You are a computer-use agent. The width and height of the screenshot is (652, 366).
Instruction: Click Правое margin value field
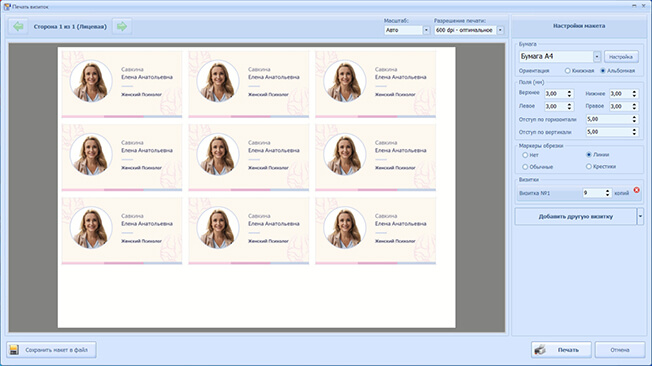pyautogui.click(x=620, y=106)
